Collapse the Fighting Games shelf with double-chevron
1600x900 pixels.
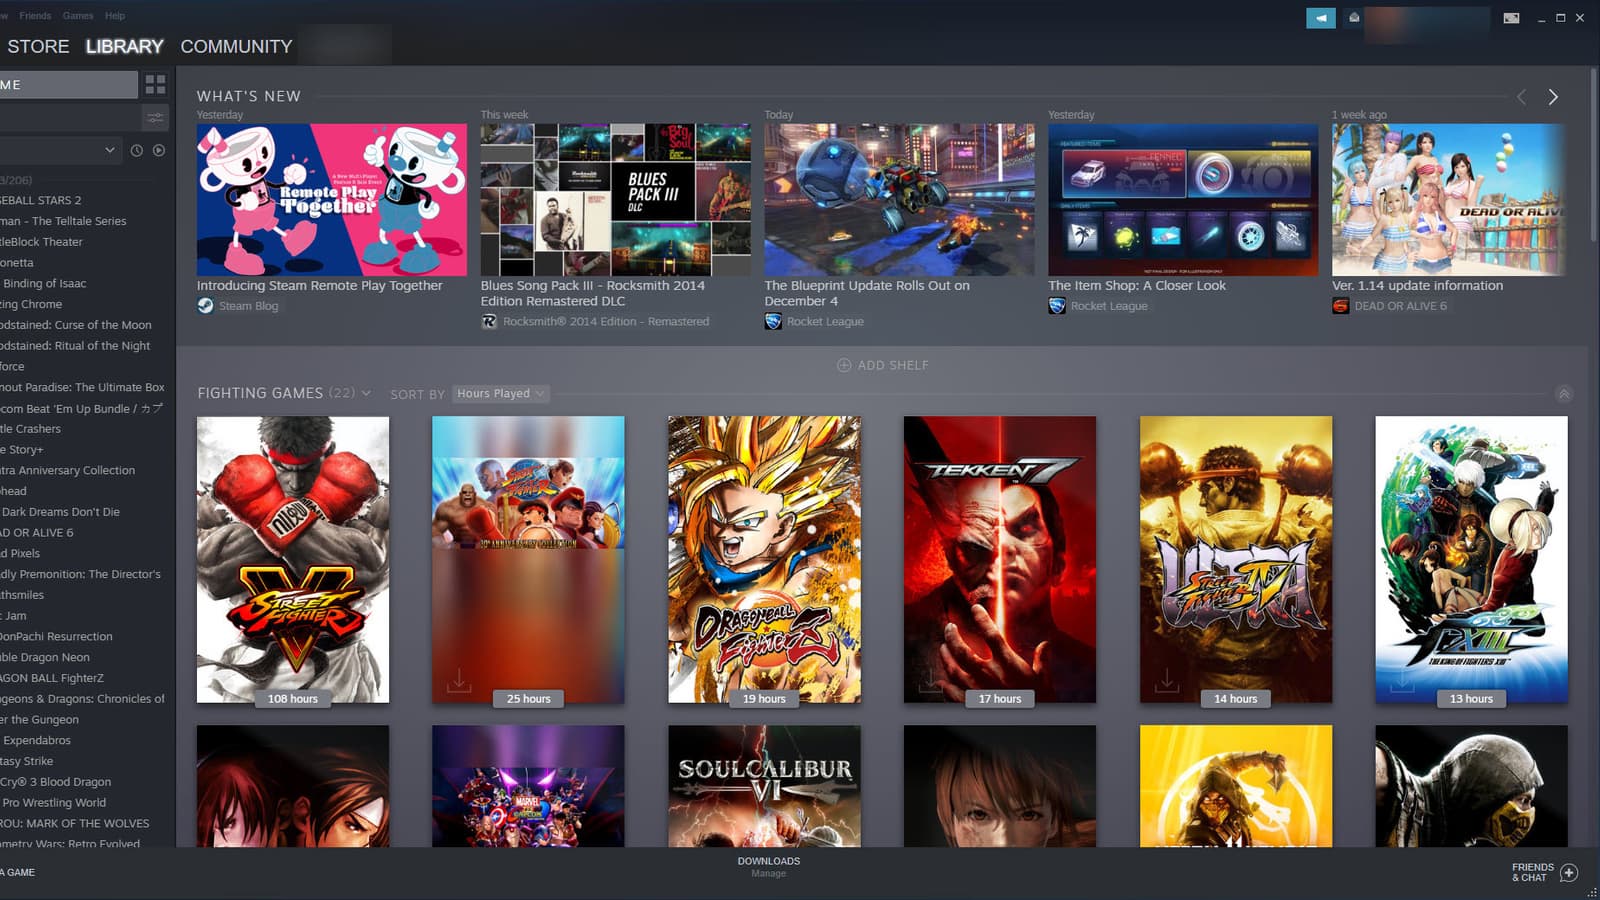click(x=1564, y=394)
